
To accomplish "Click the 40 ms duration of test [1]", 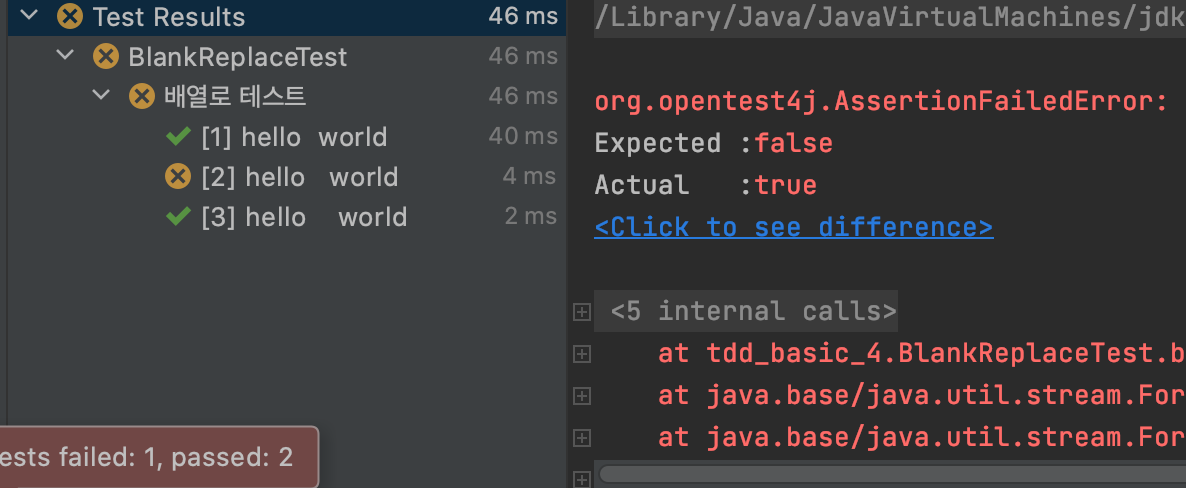I will pyautogui.click(x=523, y=137).
